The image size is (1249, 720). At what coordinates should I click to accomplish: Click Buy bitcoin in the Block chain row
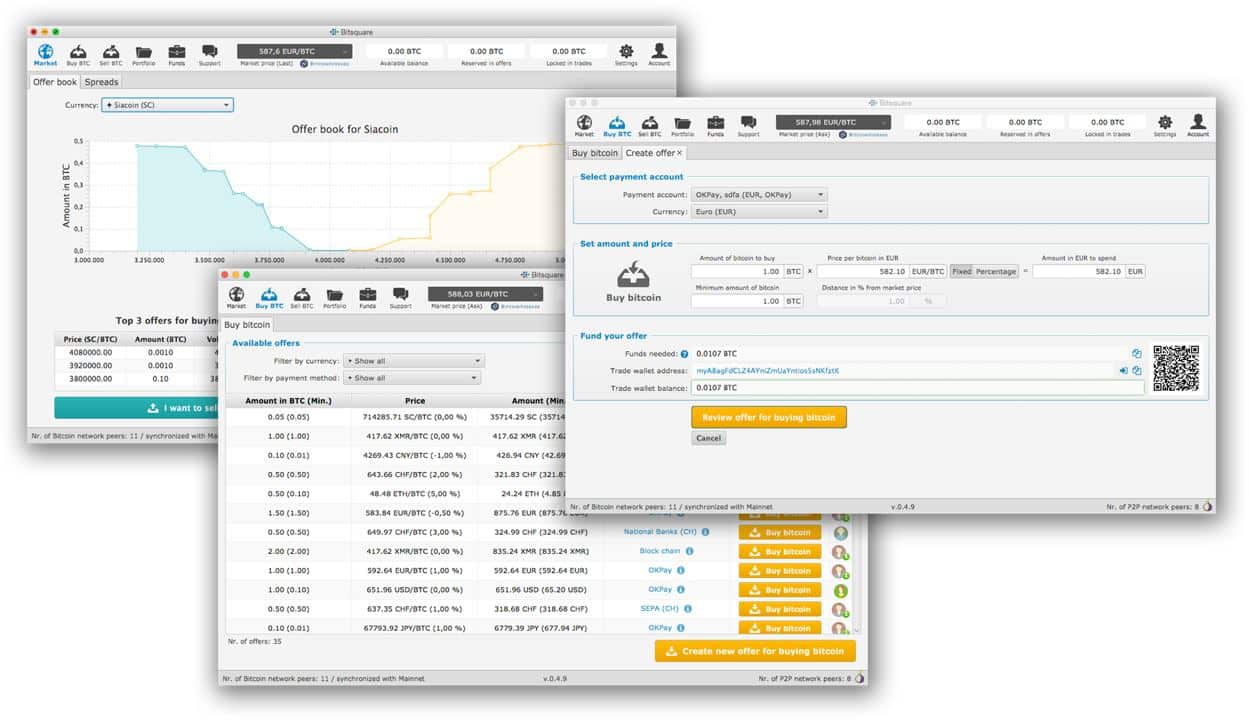[x=779, y=551]
